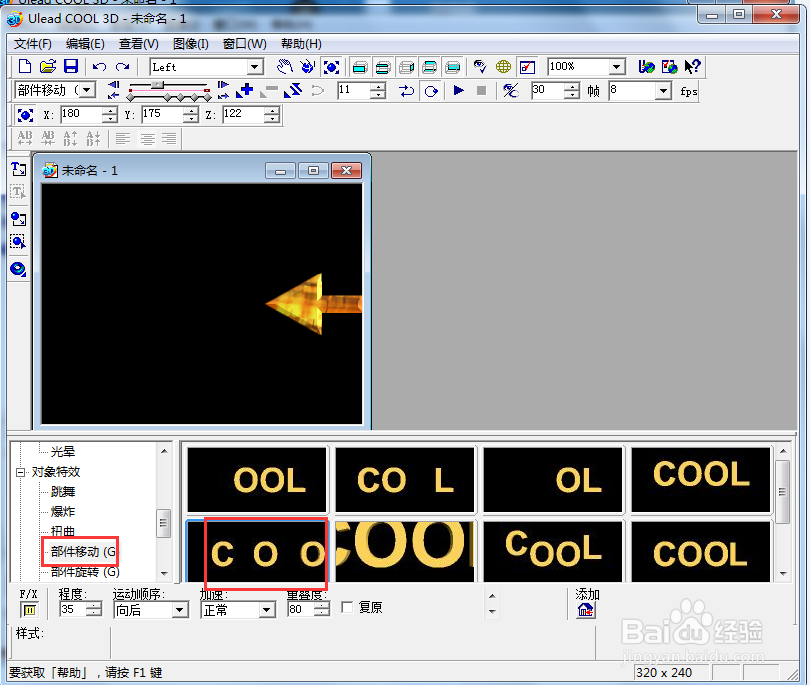This screenshot has height=685, width=810.
Task: Click the blue torus geometric object tool
Action: click(19, 269)
